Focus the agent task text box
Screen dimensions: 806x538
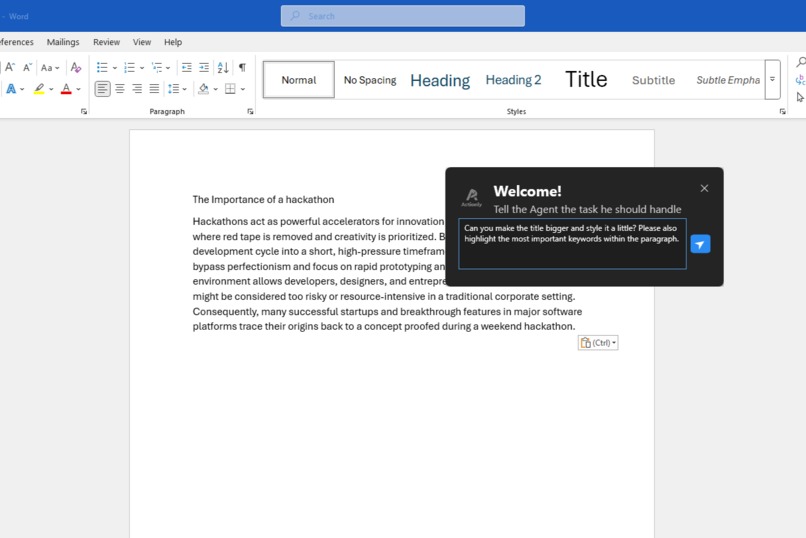tap(572, 244)
